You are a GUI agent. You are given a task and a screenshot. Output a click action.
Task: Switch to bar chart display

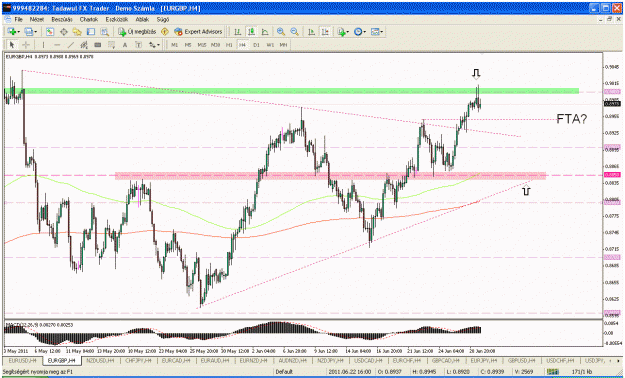point(238,32)
